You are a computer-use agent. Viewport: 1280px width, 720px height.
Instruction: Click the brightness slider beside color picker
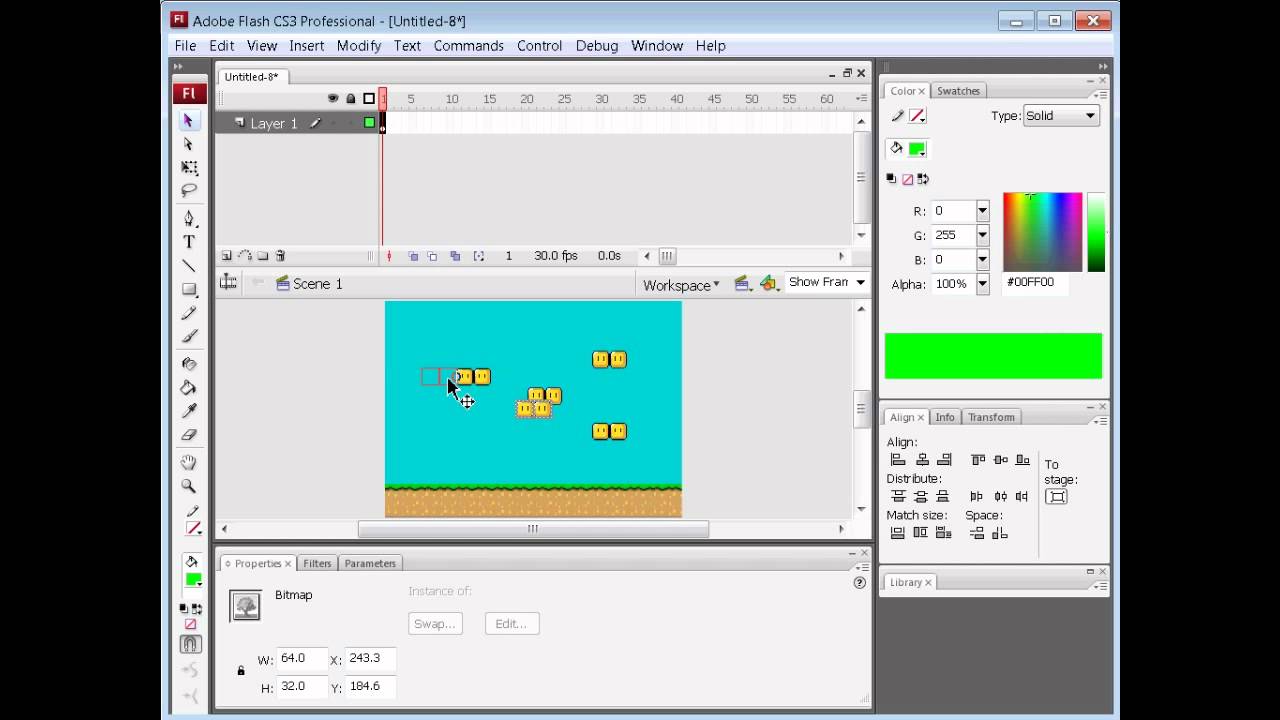1096,232
